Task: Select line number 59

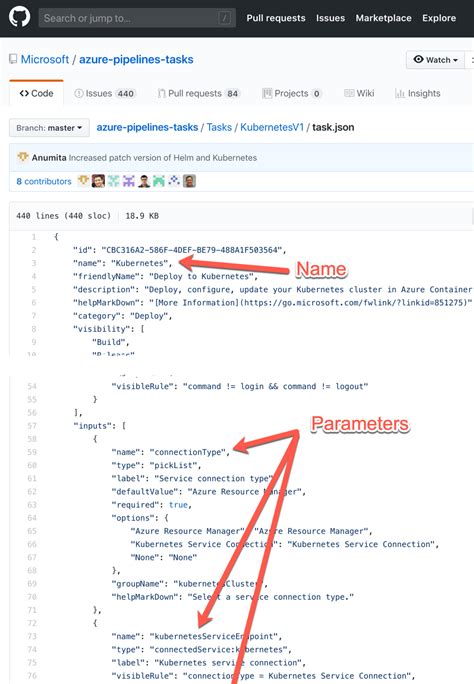Action: 32,452
